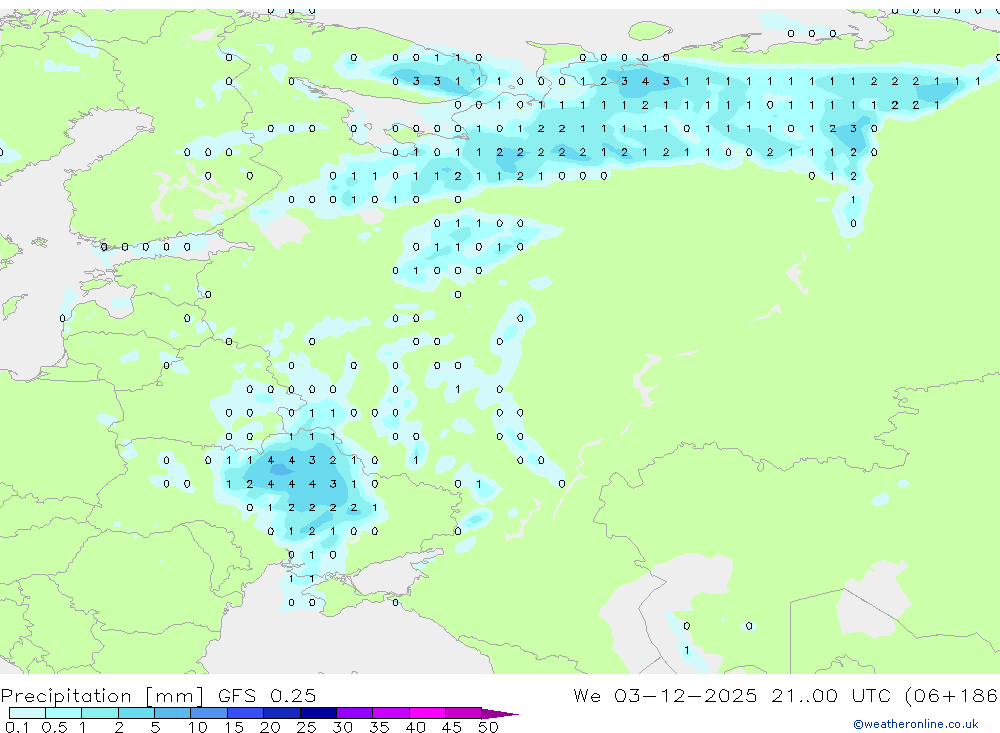1000x733 pixels.
Task: Click the legend scale label '25'
Action: [307, 727]
